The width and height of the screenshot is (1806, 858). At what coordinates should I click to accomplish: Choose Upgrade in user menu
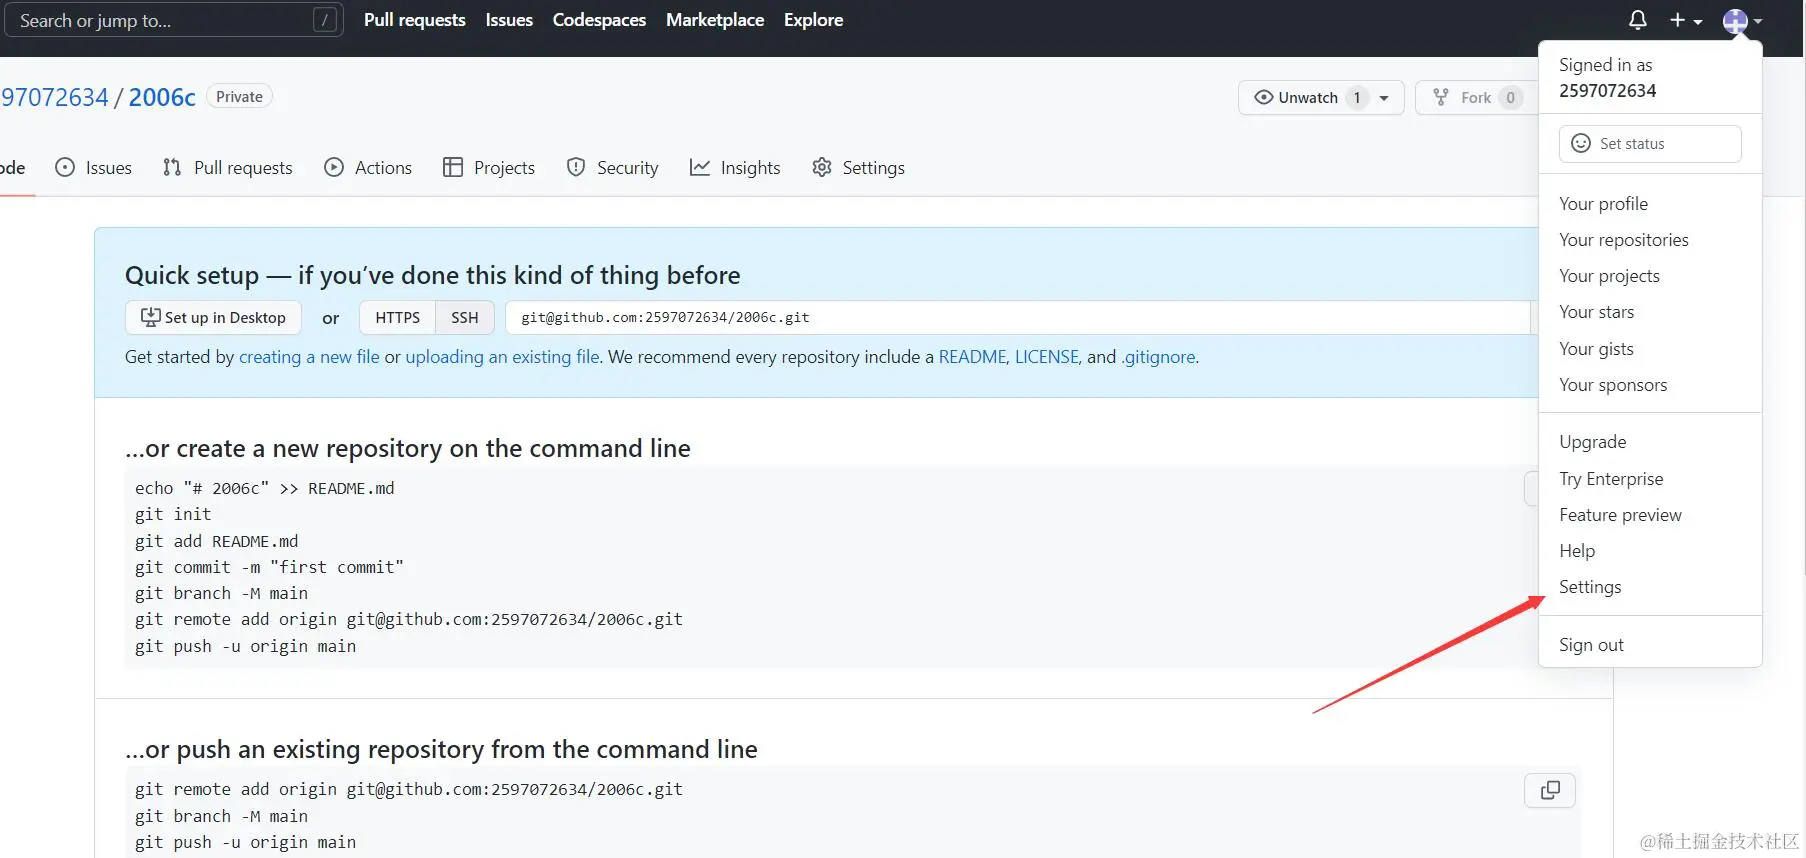[1592, 442]
